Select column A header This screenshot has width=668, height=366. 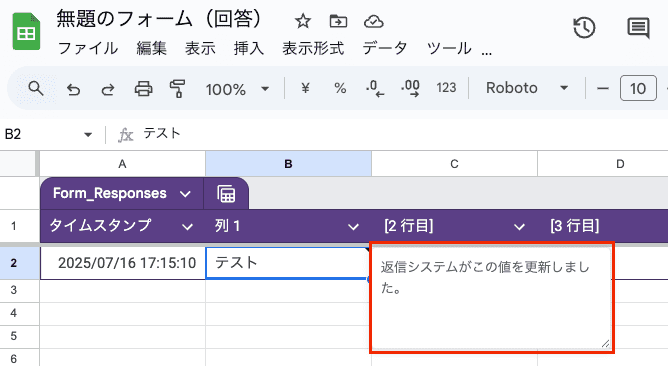(x=122, y=164)
